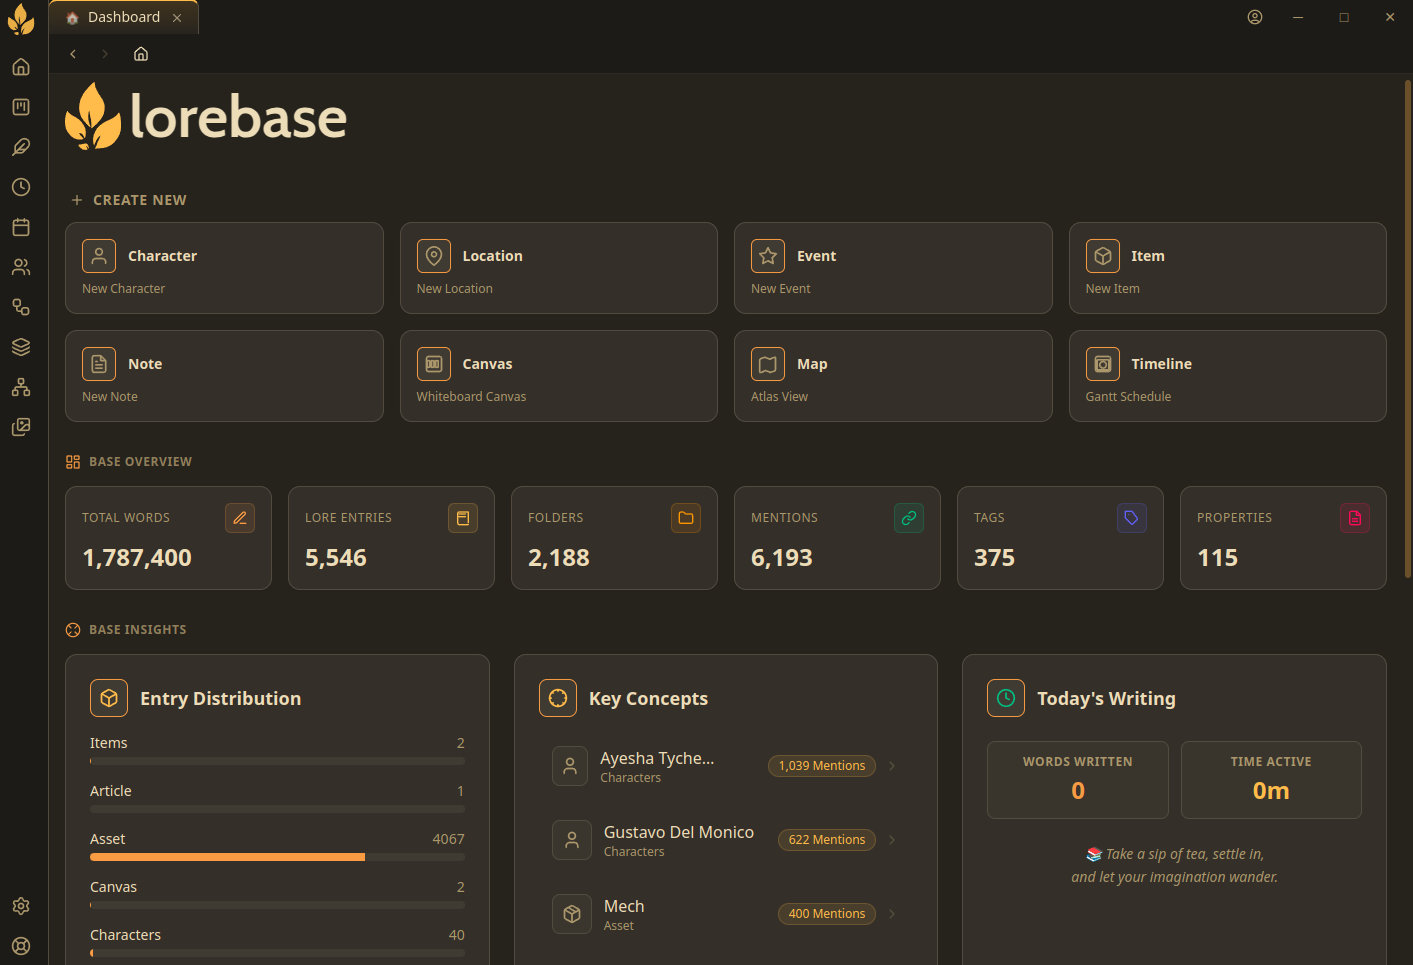Click the Asset count 4067
Screen dimensions: 1413x965
pos(448,839)
